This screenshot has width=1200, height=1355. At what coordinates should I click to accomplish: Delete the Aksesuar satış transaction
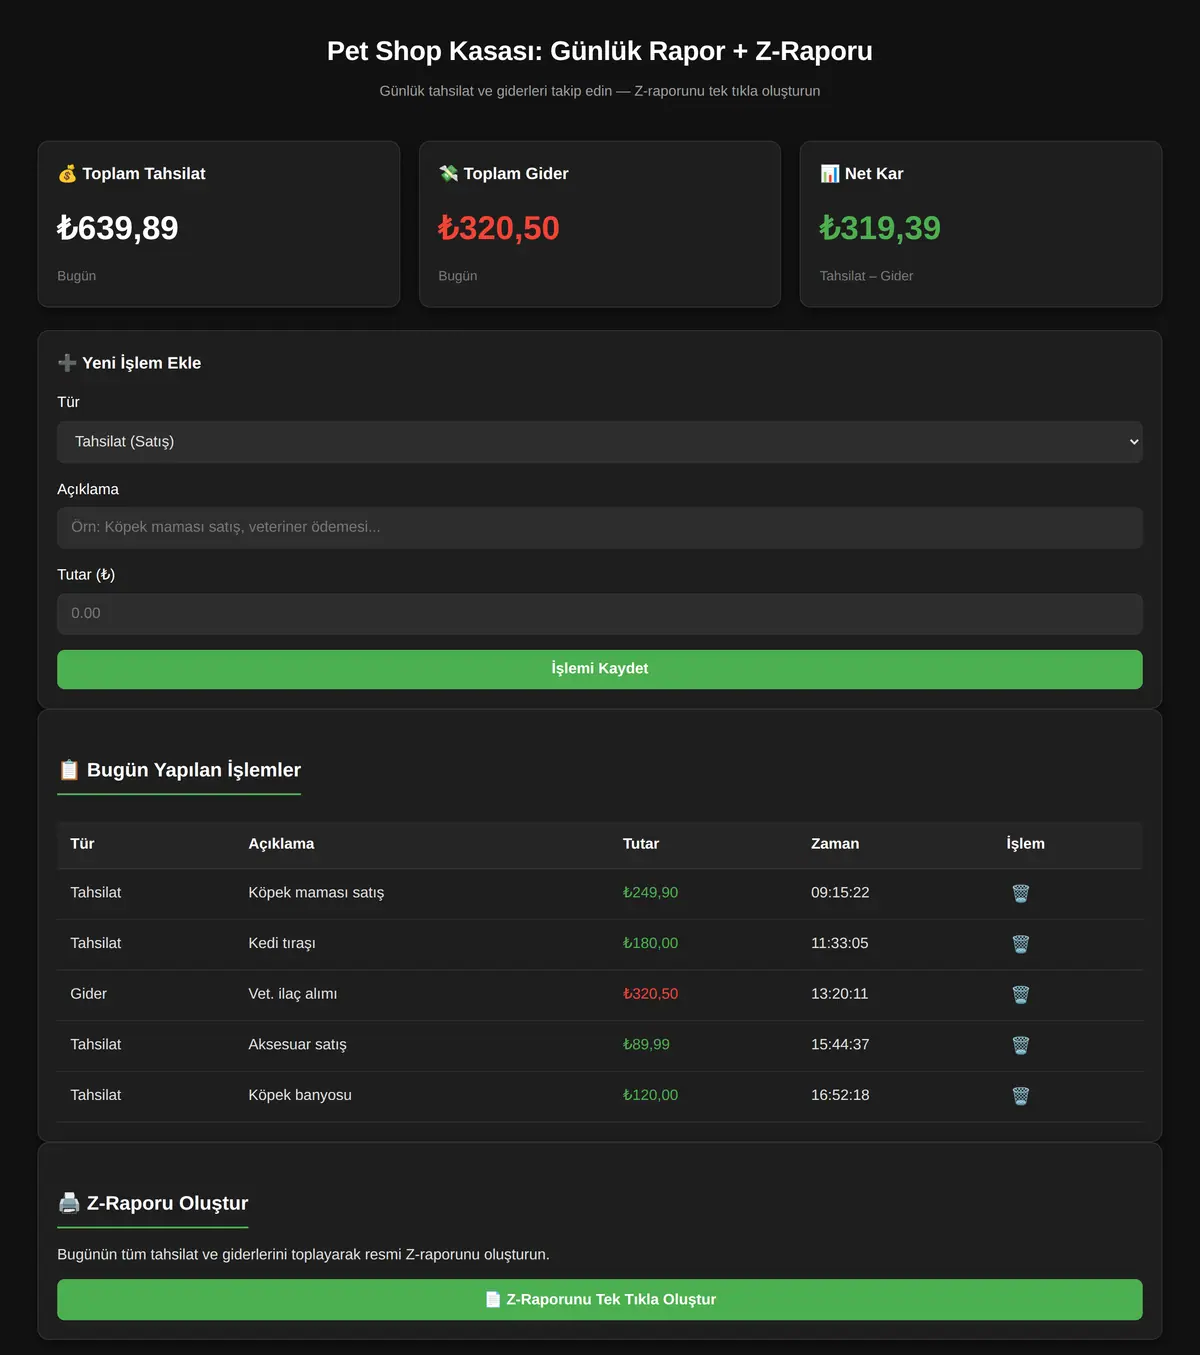click(1020, 1045)
